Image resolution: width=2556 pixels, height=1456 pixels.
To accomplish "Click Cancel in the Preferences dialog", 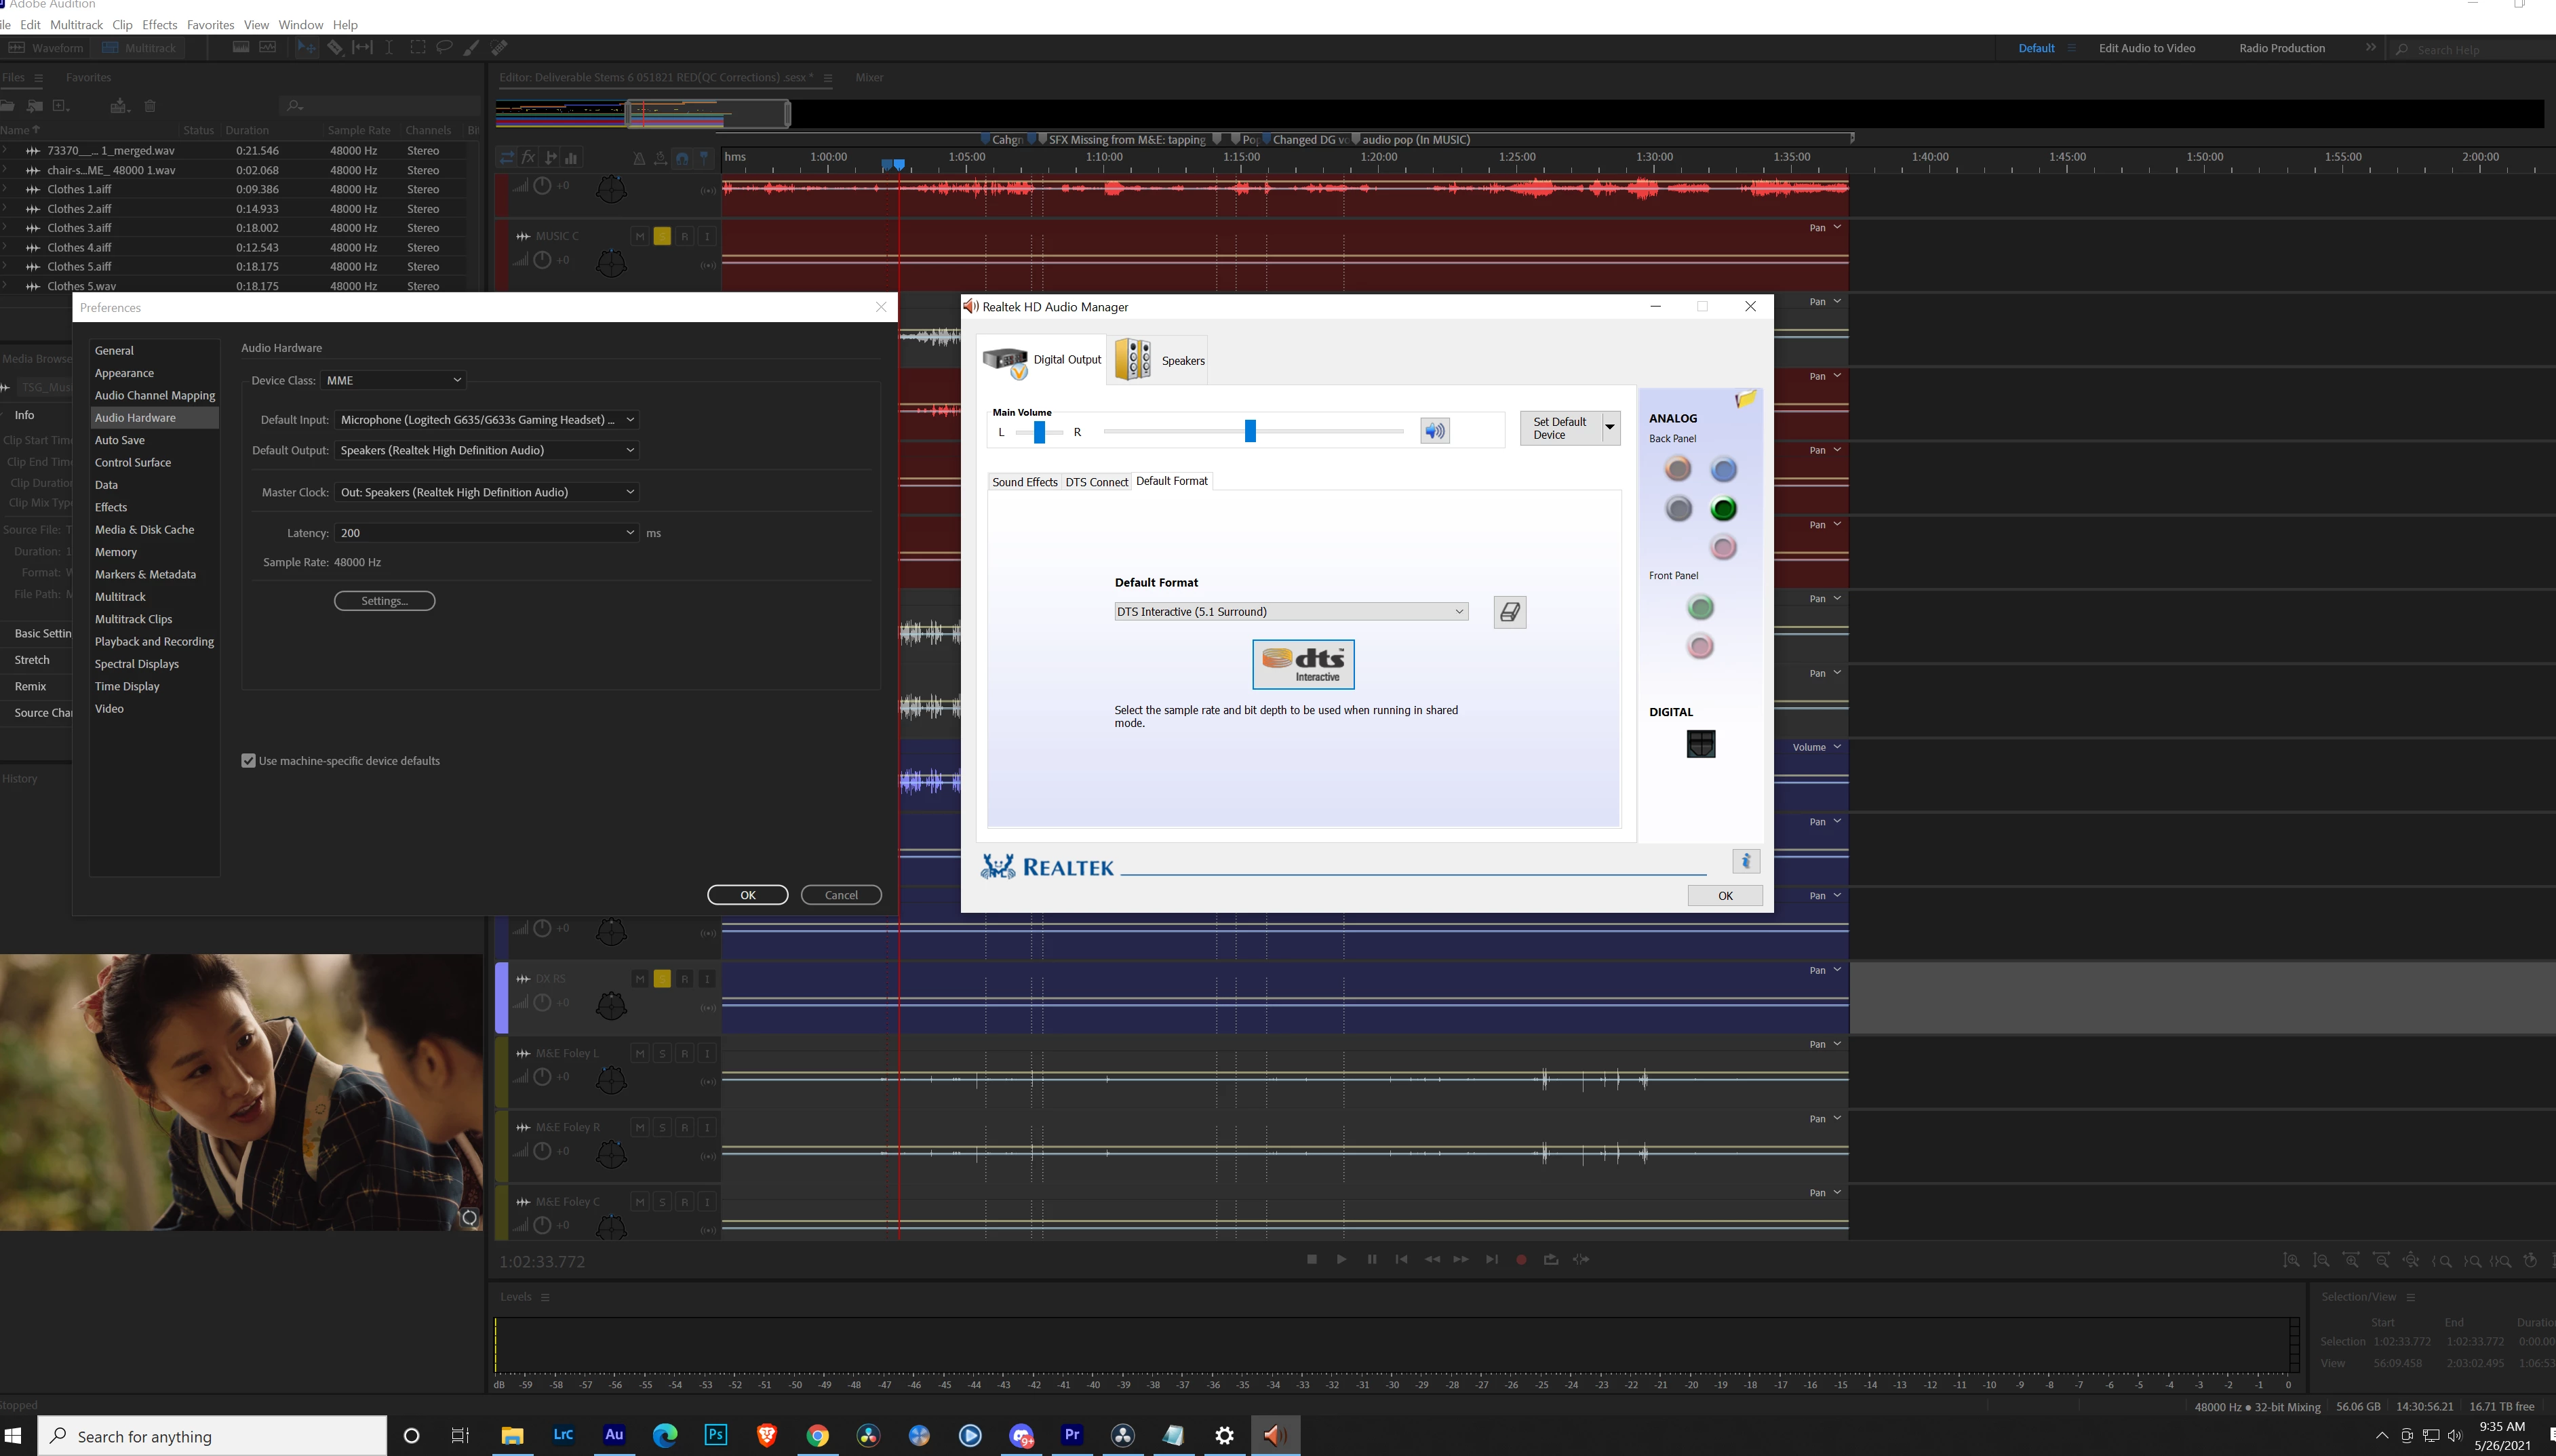I will click(840, 895).
